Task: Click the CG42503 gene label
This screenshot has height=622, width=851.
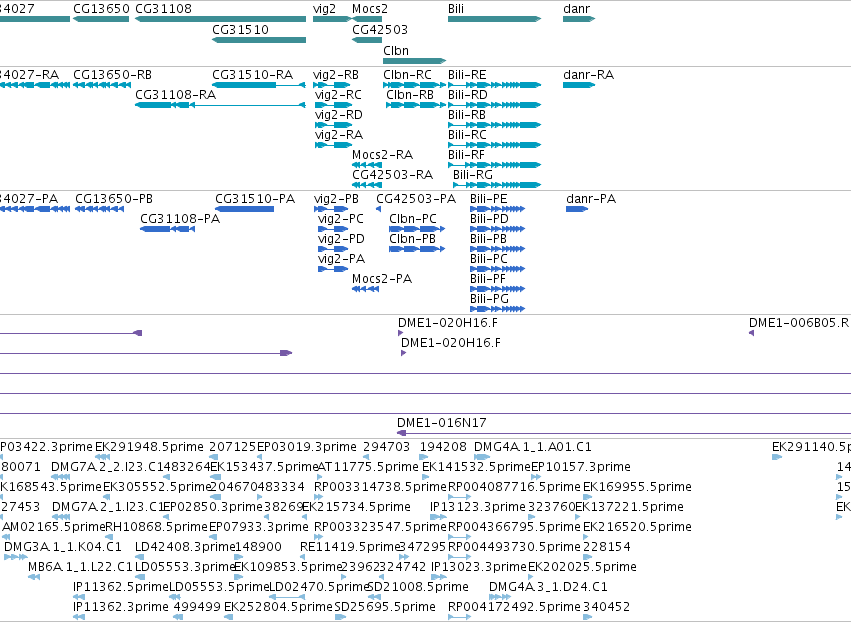Action: [x=380, y=29]
